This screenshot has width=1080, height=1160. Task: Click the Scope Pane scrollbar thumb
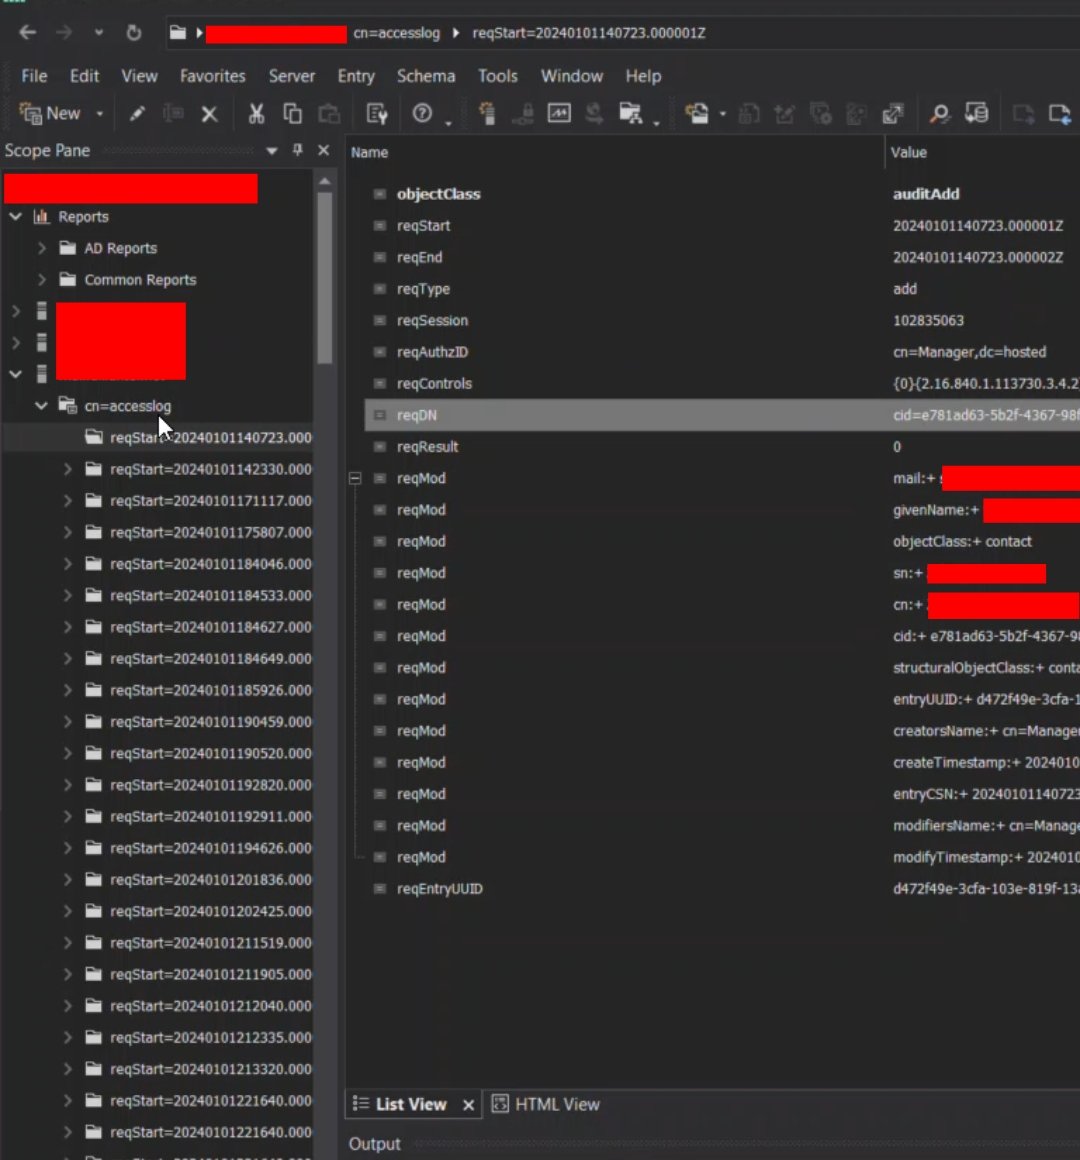325,277
